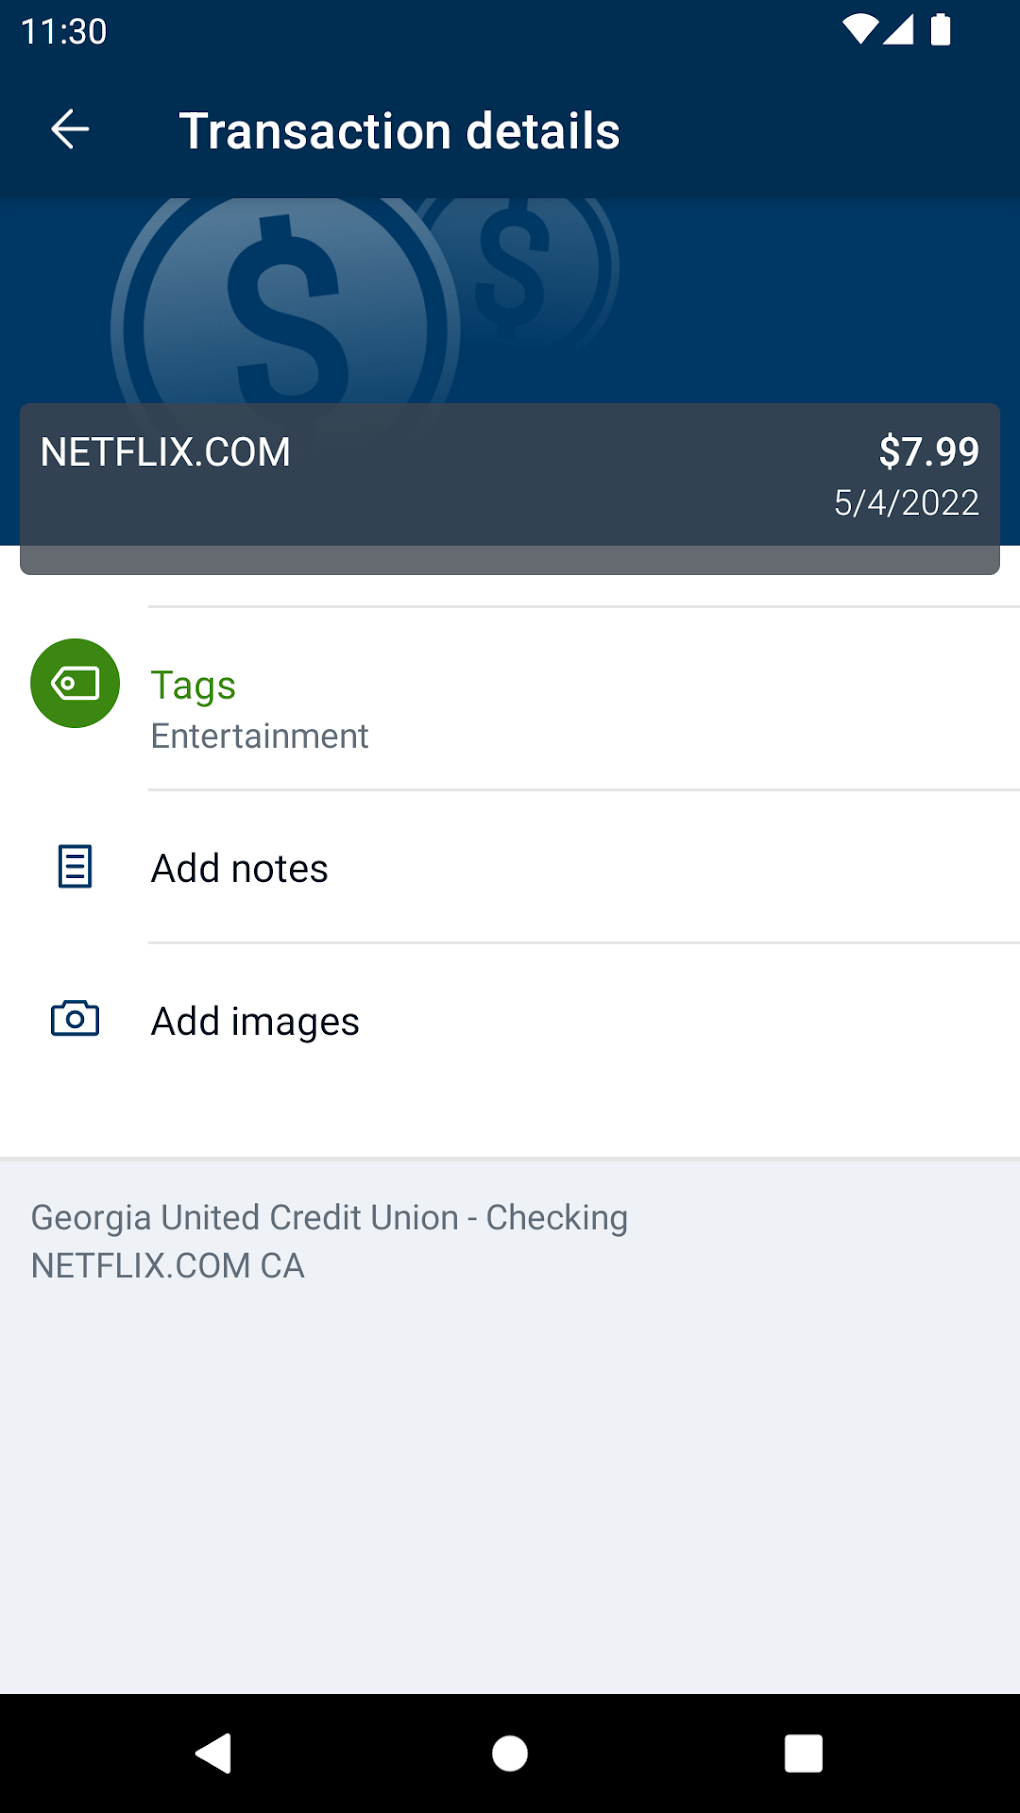Viewport: 1020px width, 1813px height.
Task: Select the Entertainment tag text
Action: pos(259,736)
